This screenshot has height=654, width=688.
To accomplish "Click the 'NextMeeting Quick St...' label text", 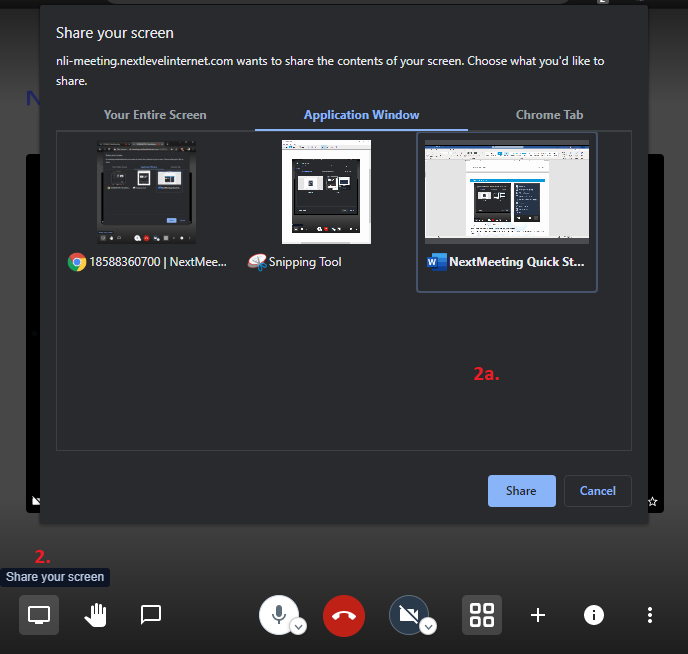I will tap(516, 262).
